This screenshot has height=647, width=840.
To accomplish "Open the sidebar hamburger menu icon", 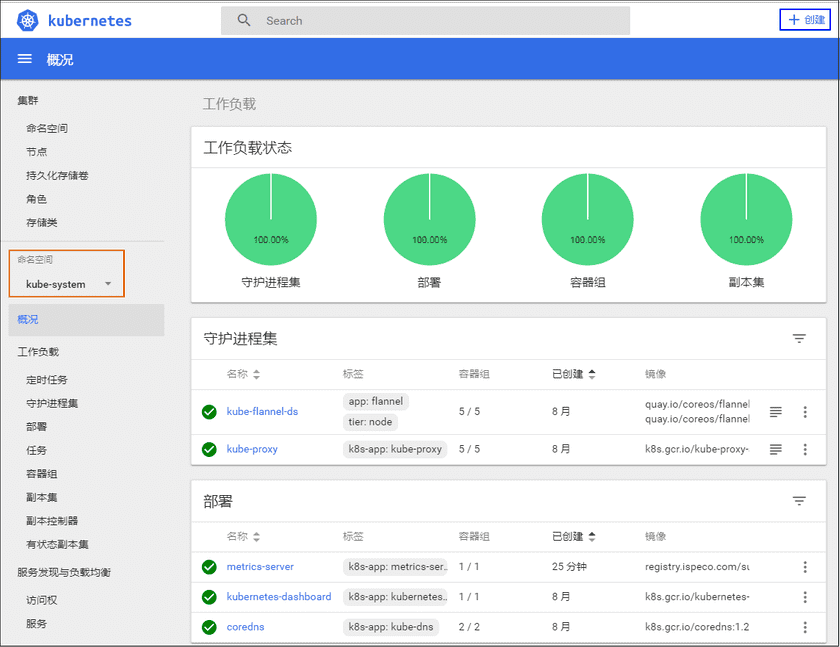I will (x=25, y=59).
